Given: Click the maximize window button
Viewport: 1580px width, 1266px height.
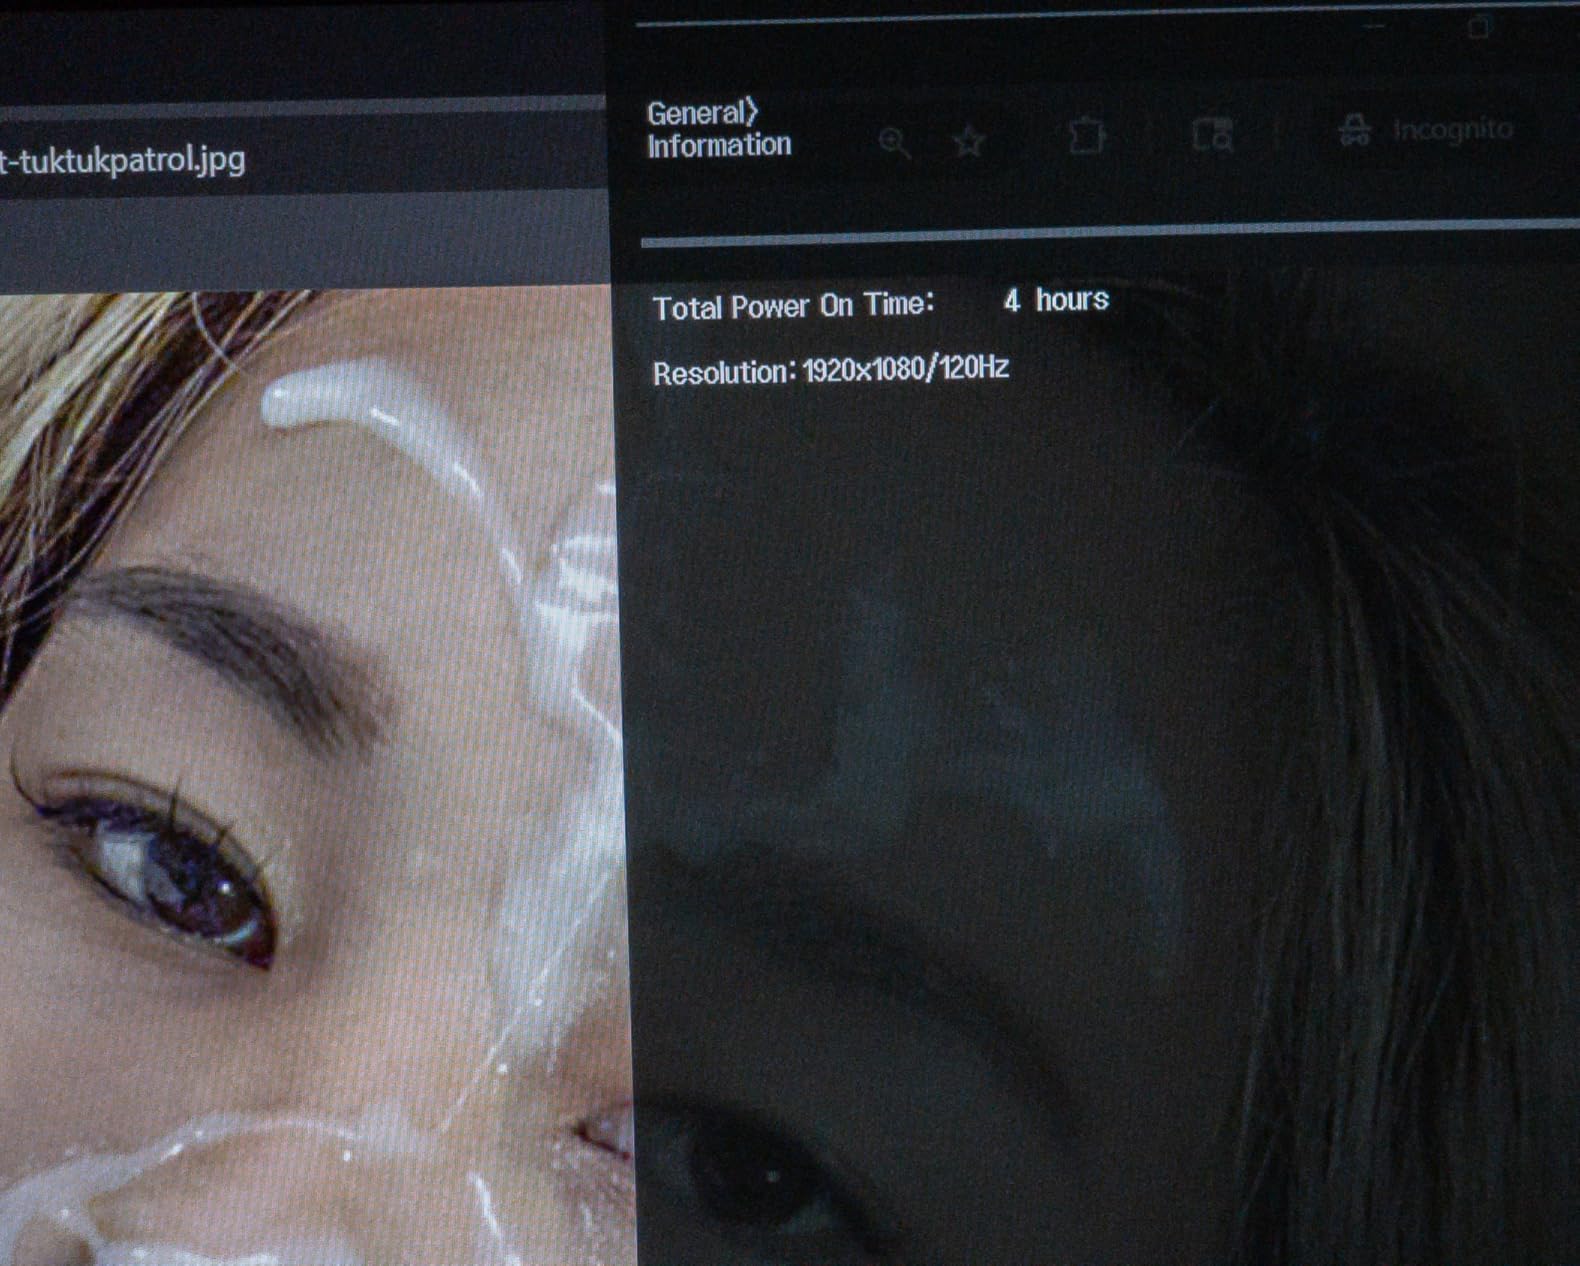Looking at the screenshot, I should click(1478, 28).
